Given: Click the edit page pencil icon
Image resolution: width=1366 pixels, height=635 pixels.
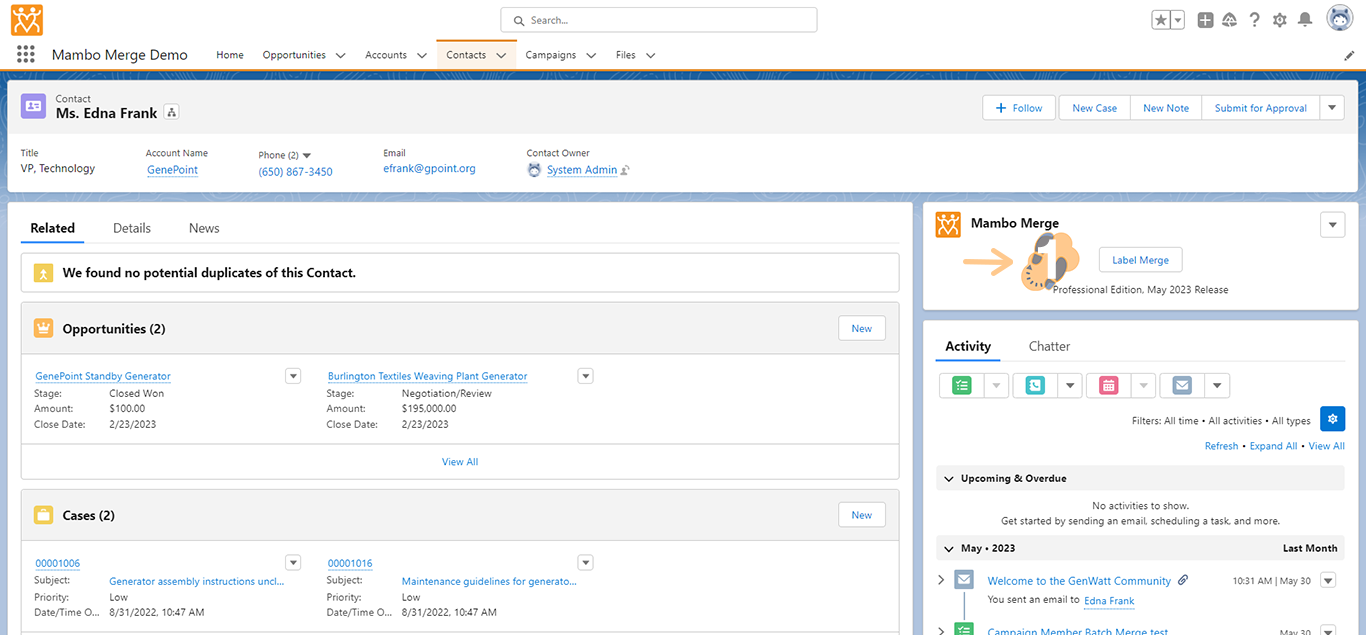Looking at the screenshot, I should (1349, 56).
